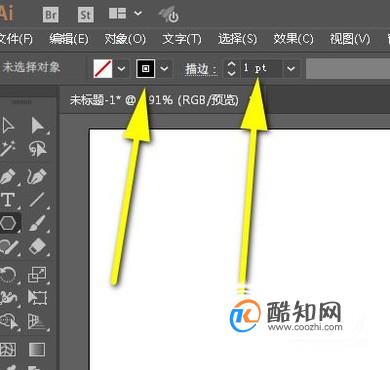Expand the fill color dropdown arrow
The image size is (390, 370).
point(122,69)
